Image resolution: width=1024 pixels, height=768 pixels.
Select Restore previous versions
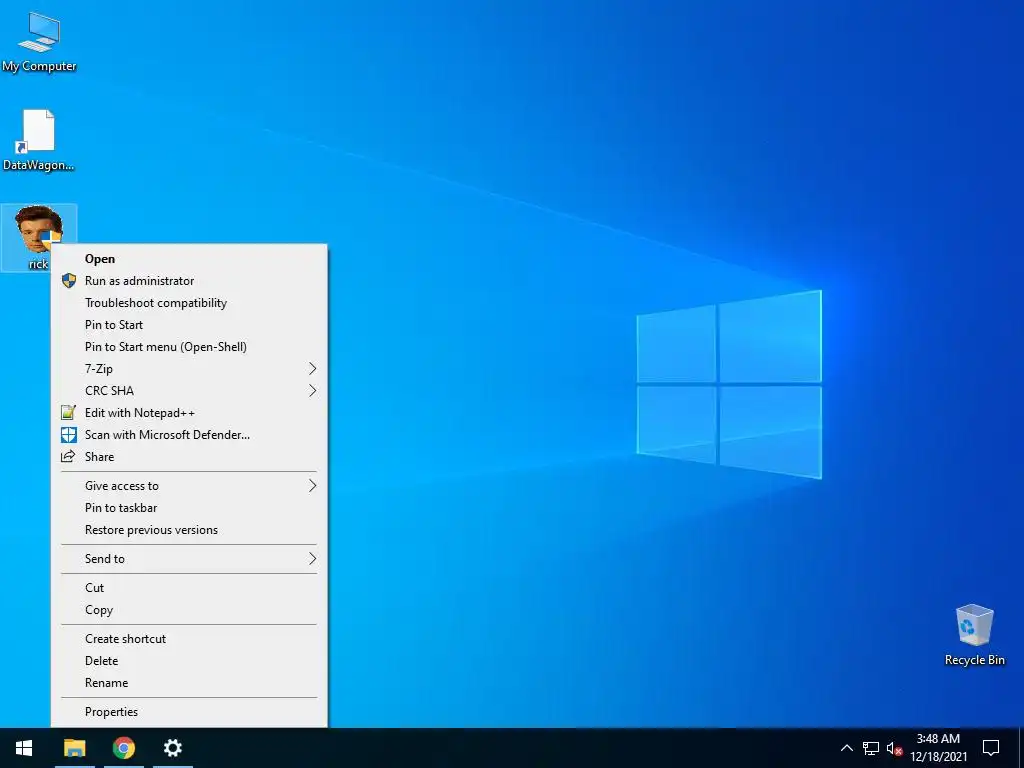point(189,530)
